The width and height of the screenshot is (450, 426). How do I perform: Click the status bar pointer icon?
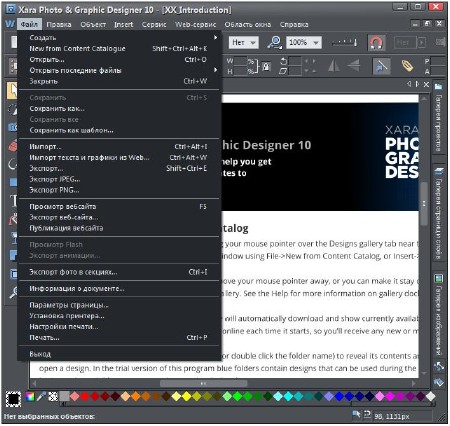[356, 414]
